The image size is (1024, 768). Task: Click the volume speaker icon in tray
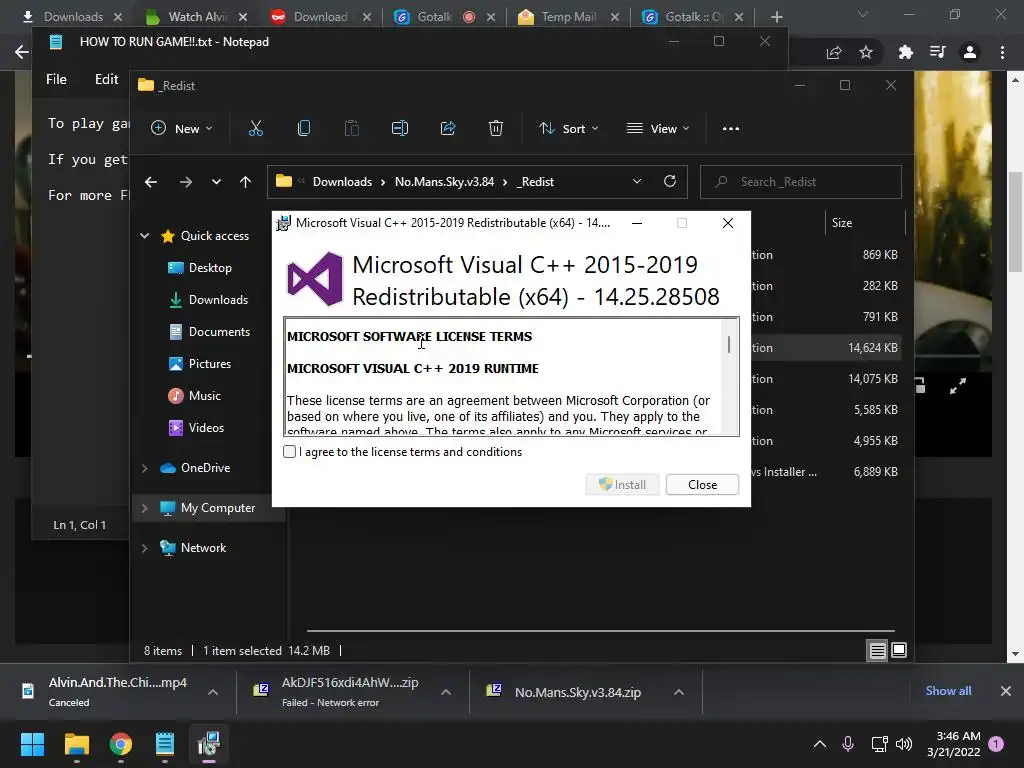click(x=904, y=744)
